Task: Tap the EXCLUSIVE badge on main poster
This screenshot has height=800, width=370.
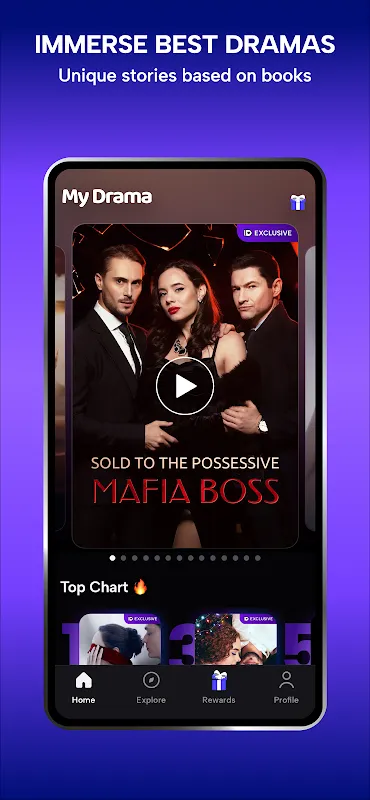Action: 267,233
